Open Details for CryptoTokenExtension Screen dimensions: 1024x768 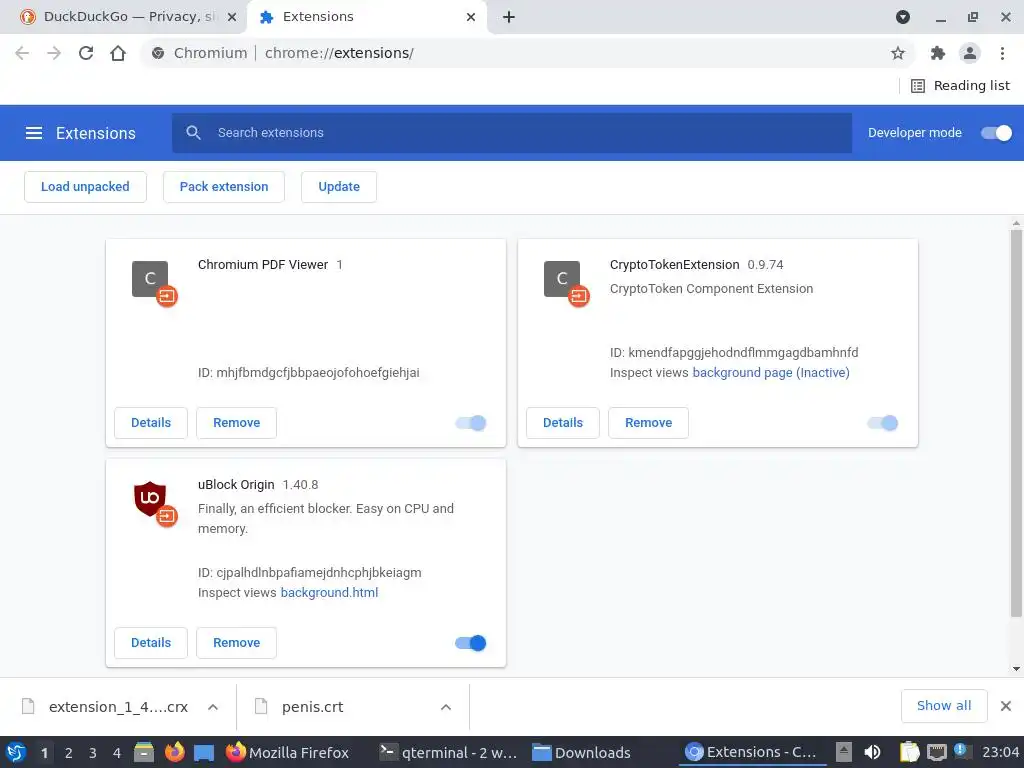click(x=563, y=423)
